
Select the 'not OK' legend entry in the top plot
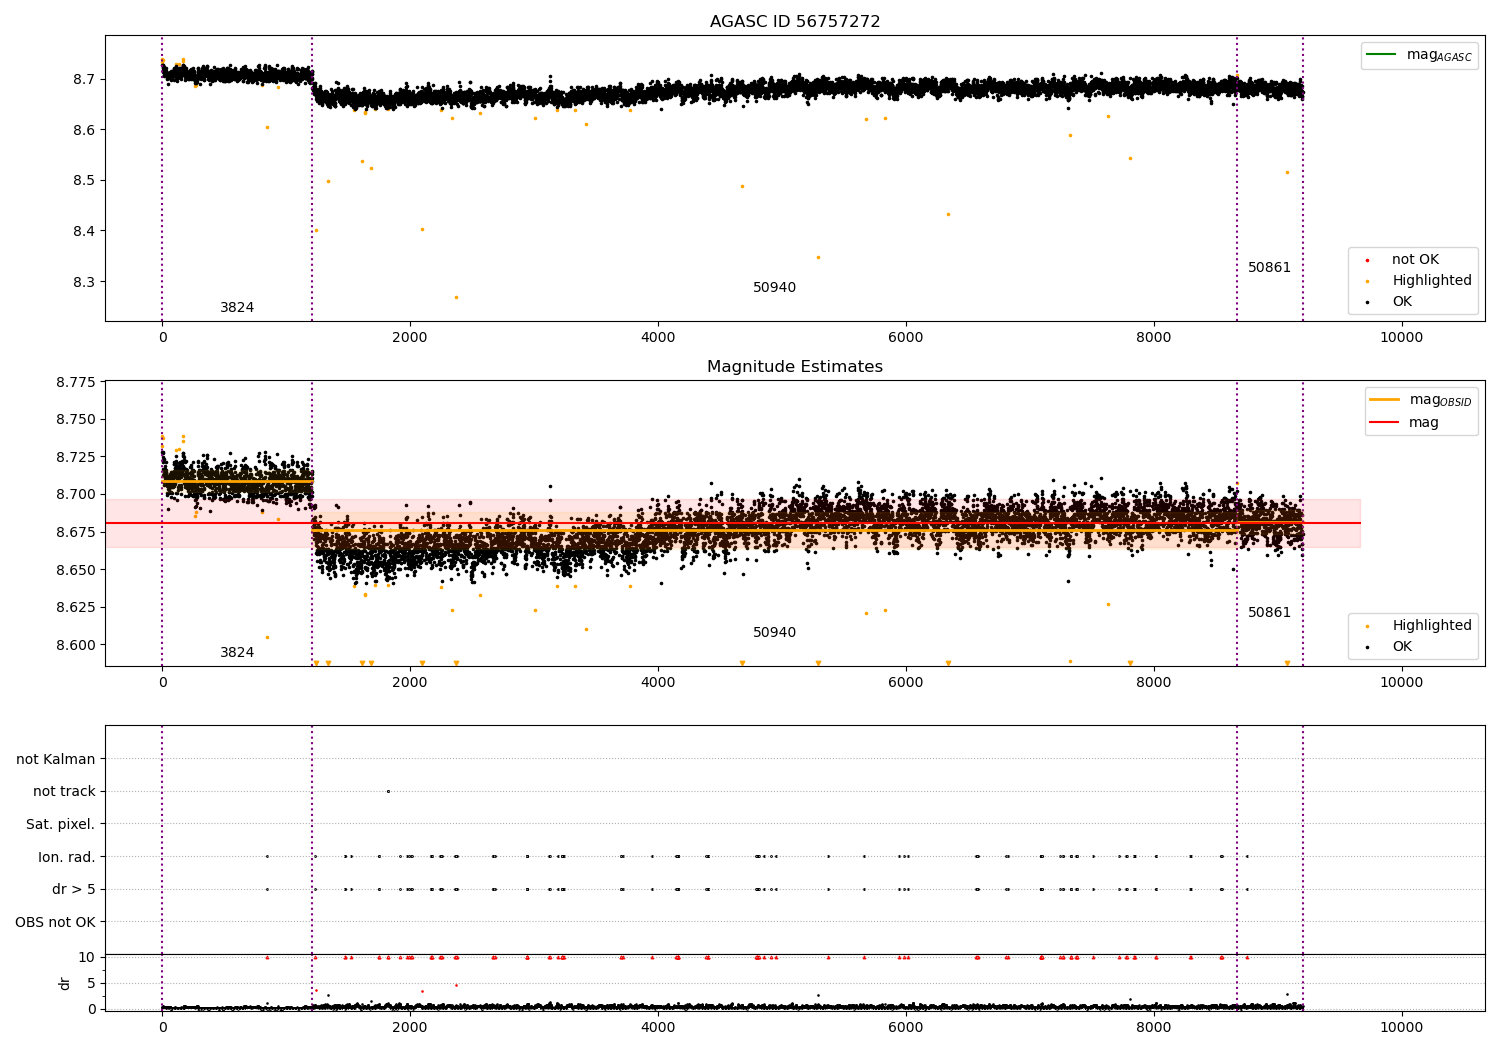coord(1415,260)
